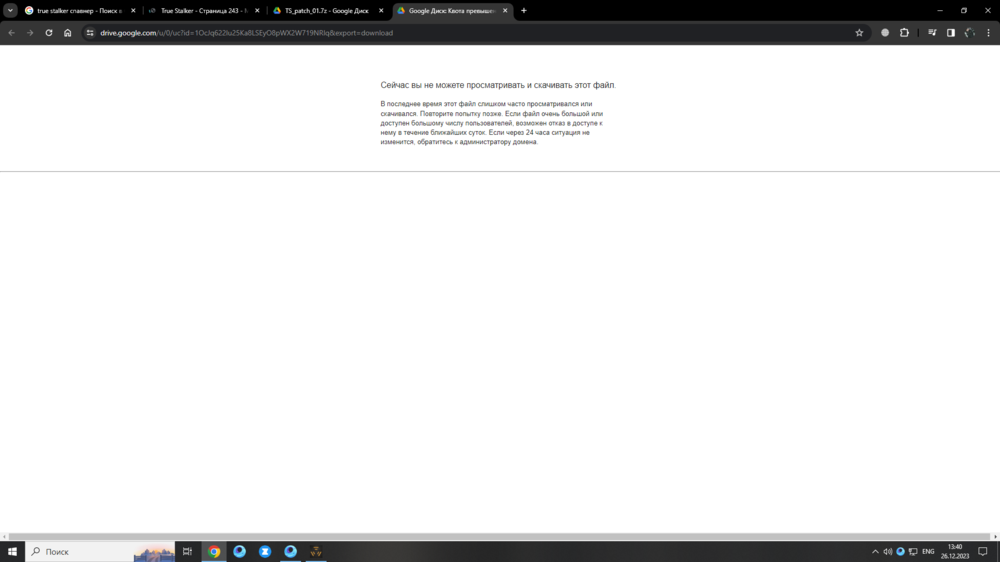1000x562 pixels.
Task: Toggle the browser side panel
Action: tap(951, 33)
